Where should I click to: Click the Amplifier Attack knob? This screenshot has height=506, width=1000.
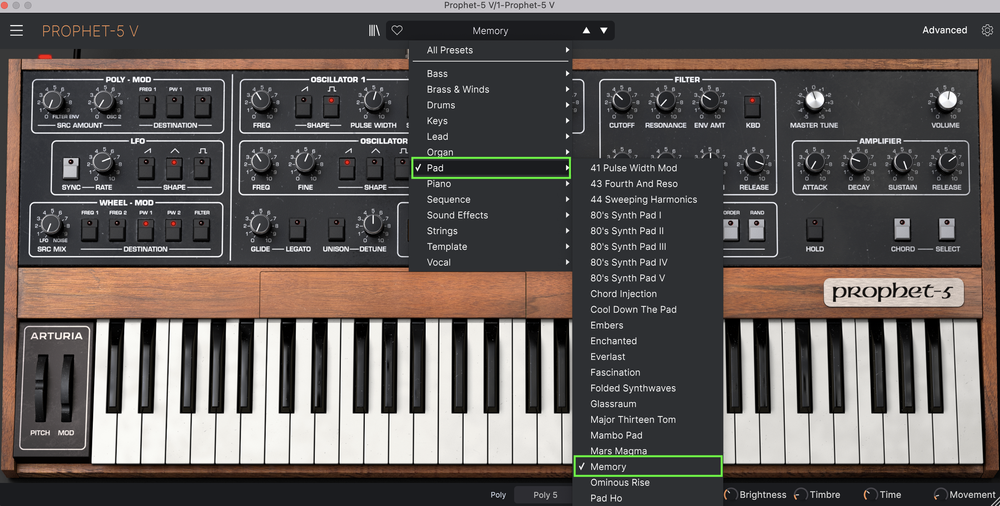pyautogui.click(x=814, y=162)
